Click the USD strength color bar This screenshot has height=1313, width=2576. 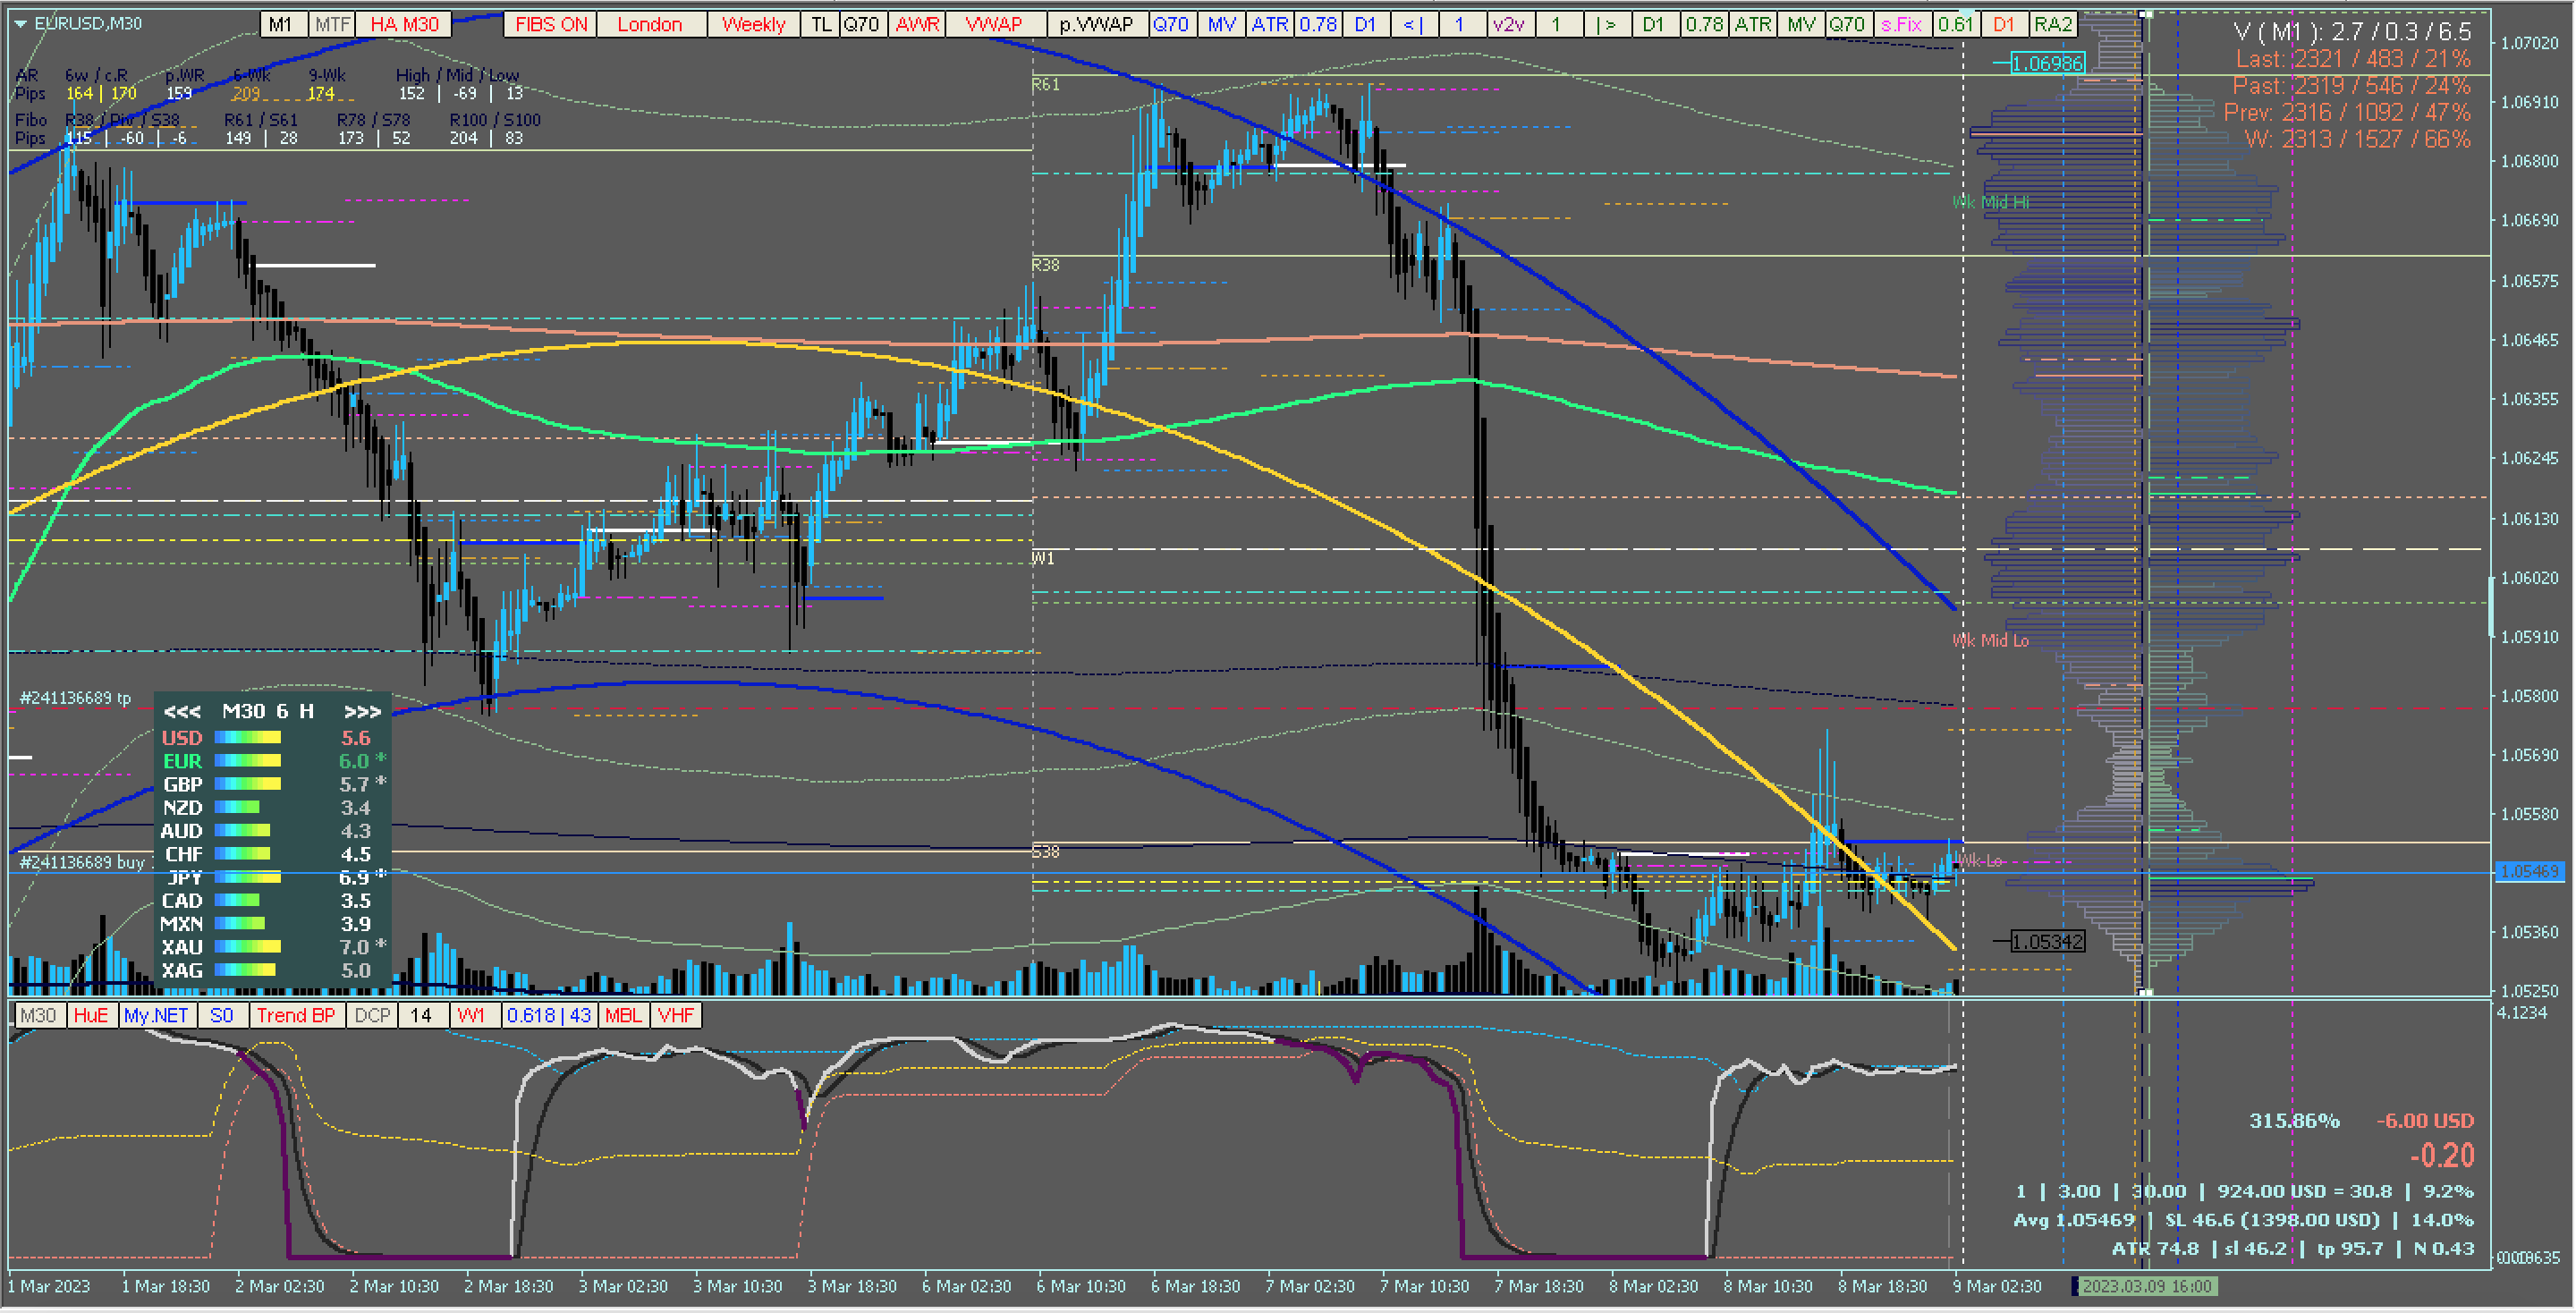pyautogui.click(x=248, y=738)
